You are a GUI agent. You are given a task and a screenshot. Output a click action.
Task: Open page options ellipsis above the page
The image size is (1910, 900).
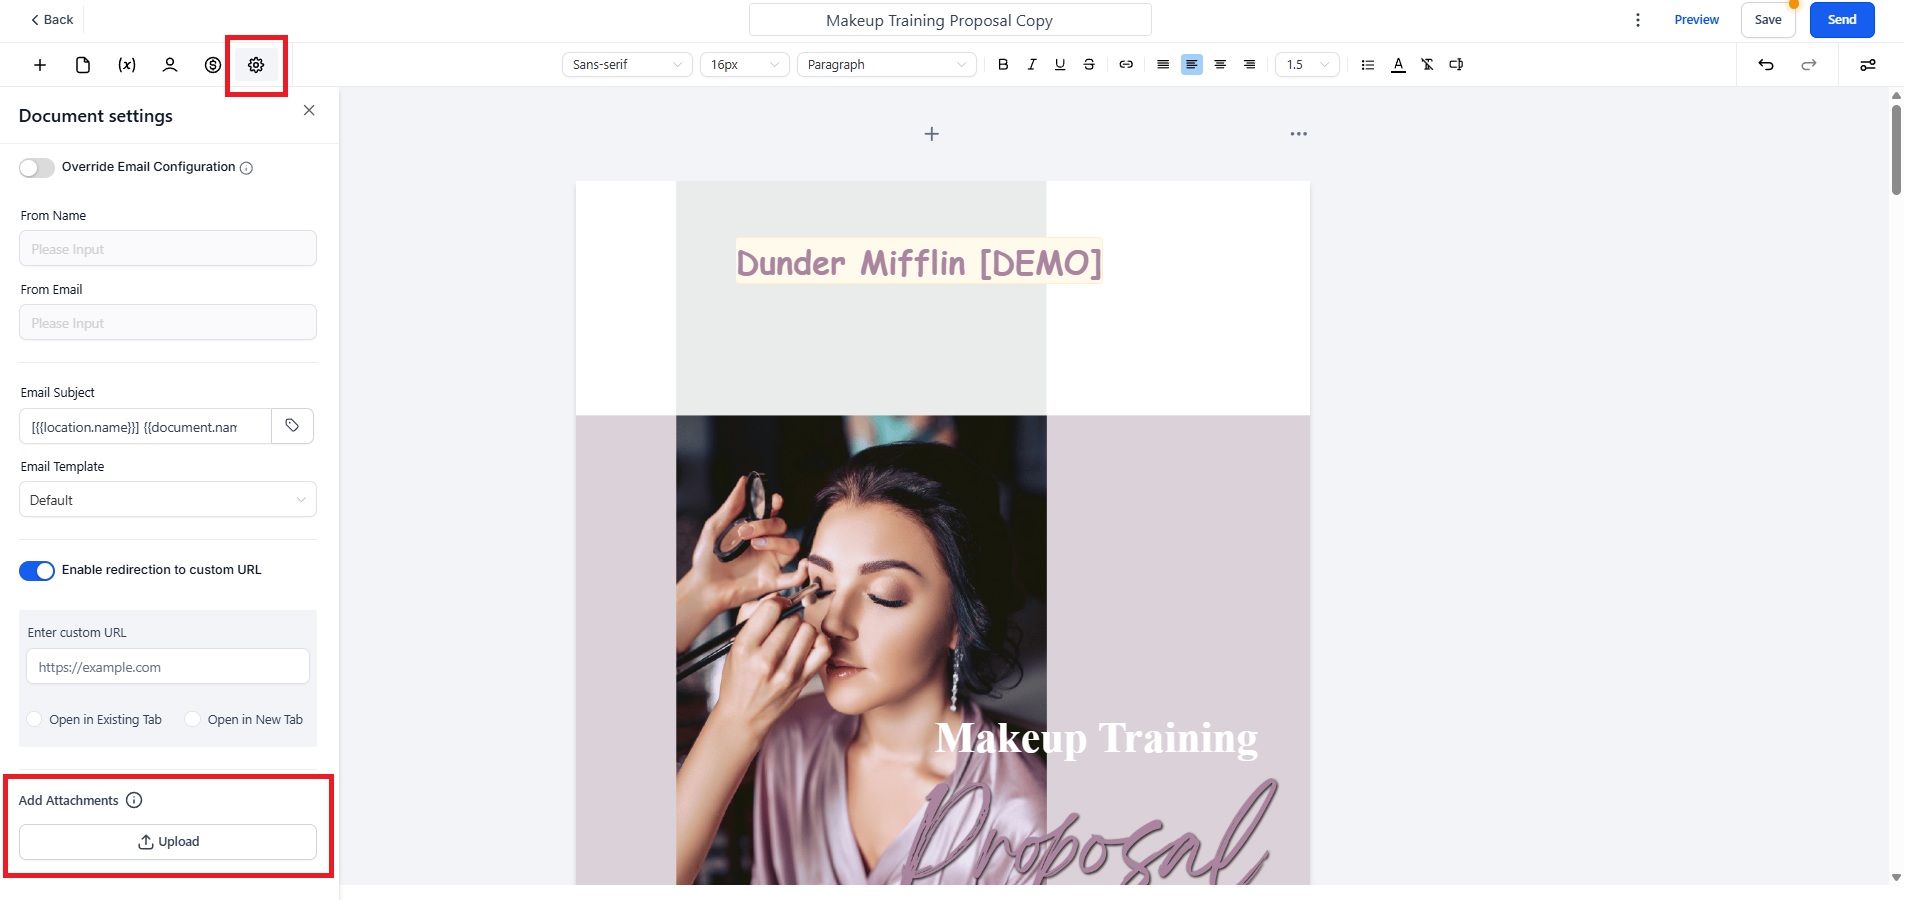[x=1298, y=134]
